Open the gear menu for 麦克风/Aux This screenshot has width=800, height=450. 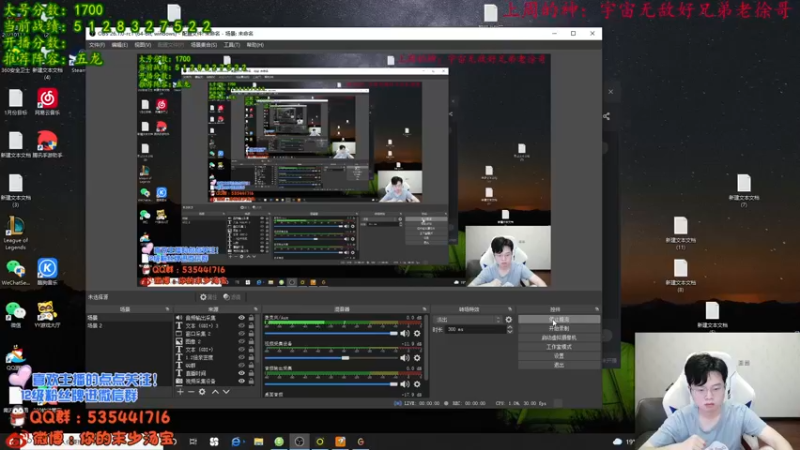[x=417, y=333]
